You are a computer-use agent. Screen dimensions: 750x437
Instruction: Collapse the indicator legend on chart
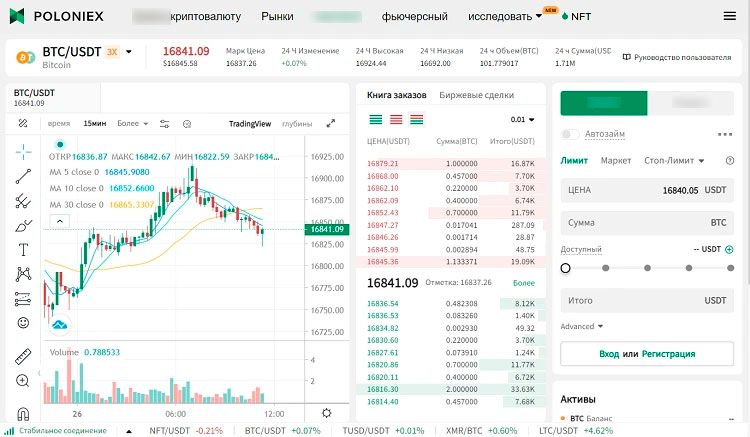[x=61, y=219]
